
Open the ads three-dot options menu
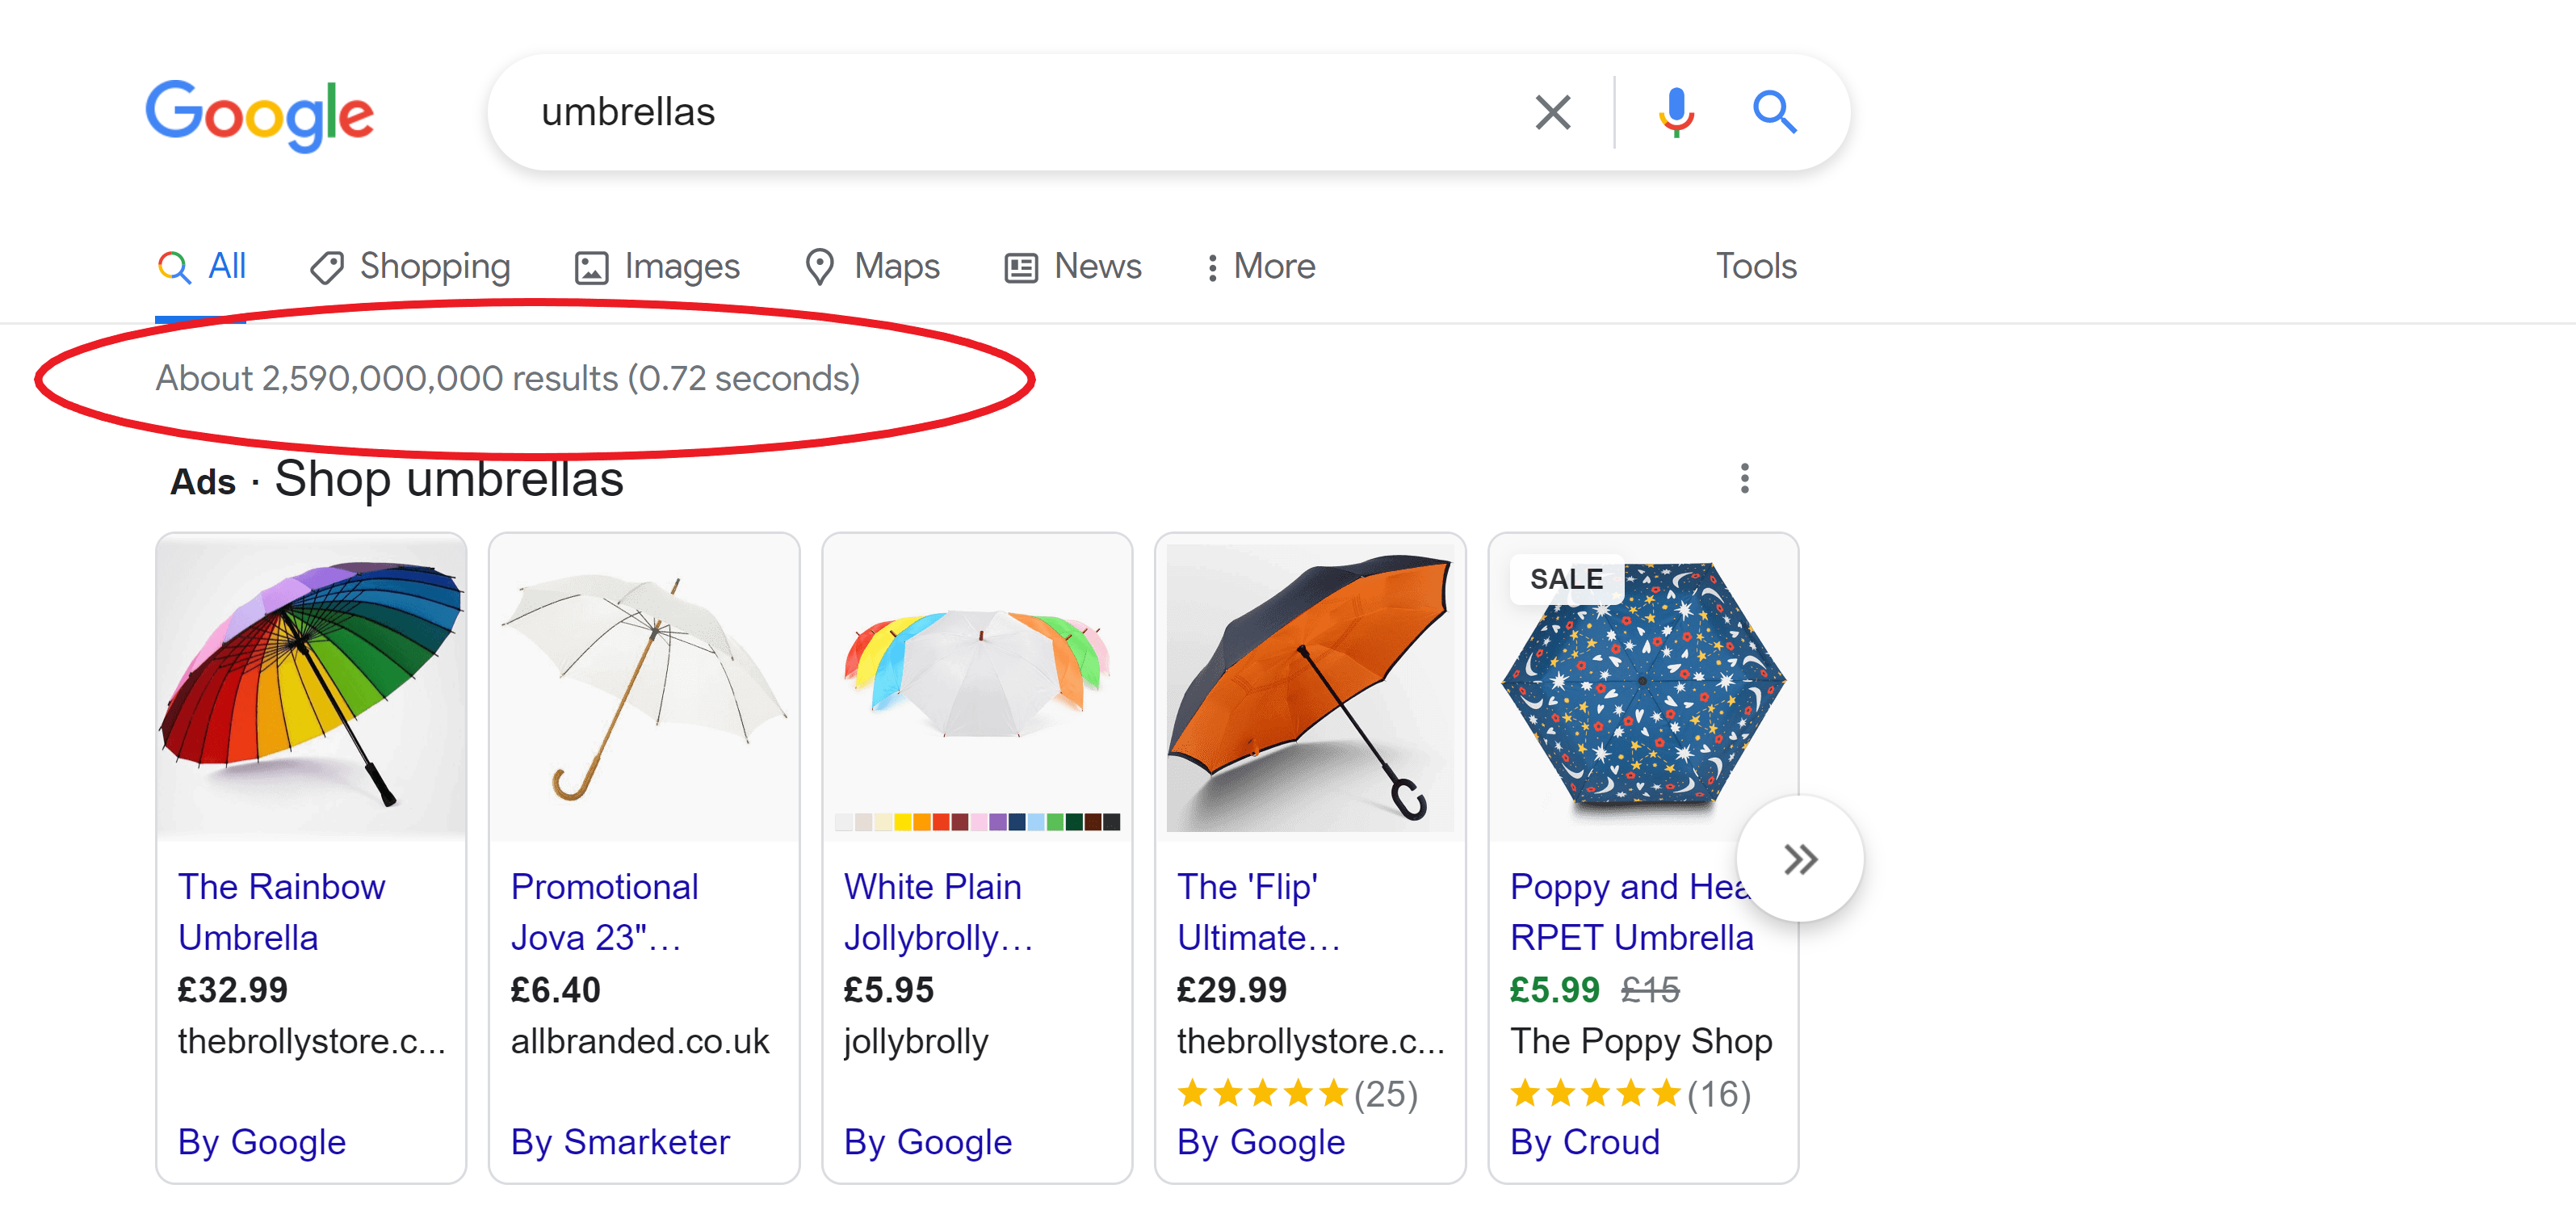pos(1744,478)
